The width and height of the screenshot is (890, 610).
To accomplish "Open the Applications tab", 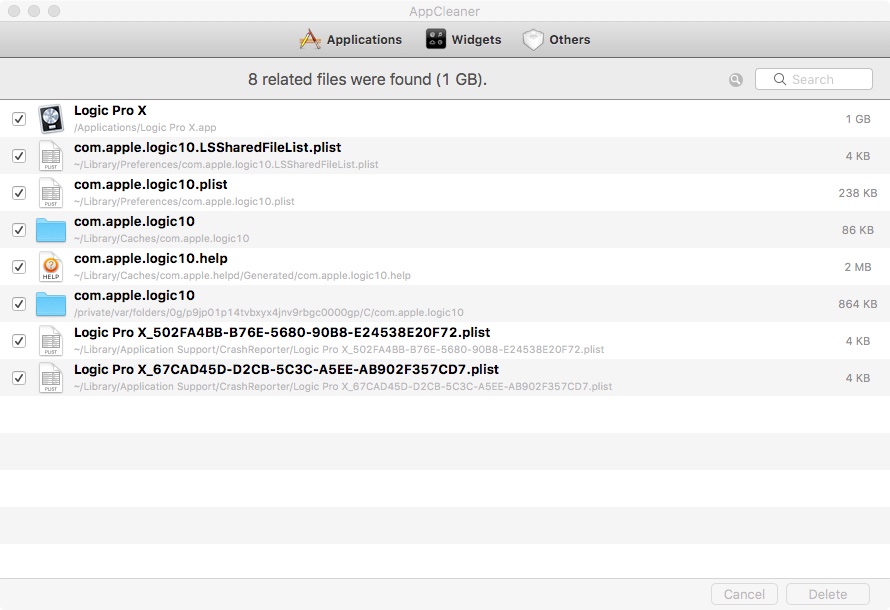I will pos(351,40).
